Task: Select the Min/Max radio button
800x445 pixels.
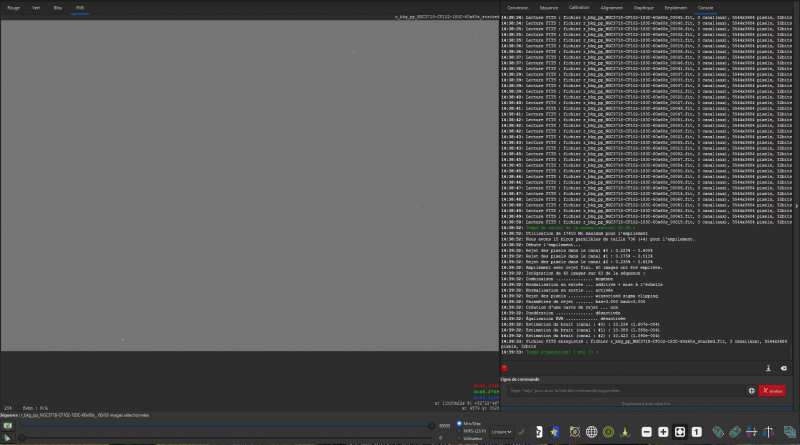Action: (x=459, y=424)
